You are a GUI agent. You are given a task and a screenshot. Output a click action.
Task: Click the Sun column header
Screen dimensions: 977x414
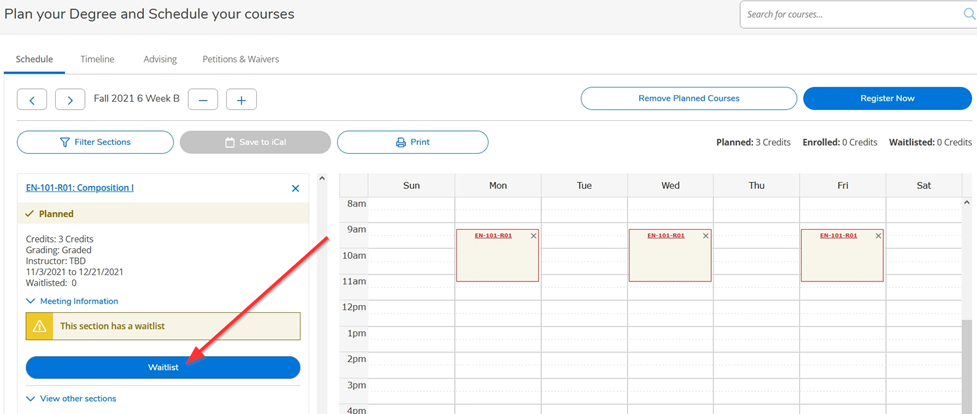click(x=411, y=185)
